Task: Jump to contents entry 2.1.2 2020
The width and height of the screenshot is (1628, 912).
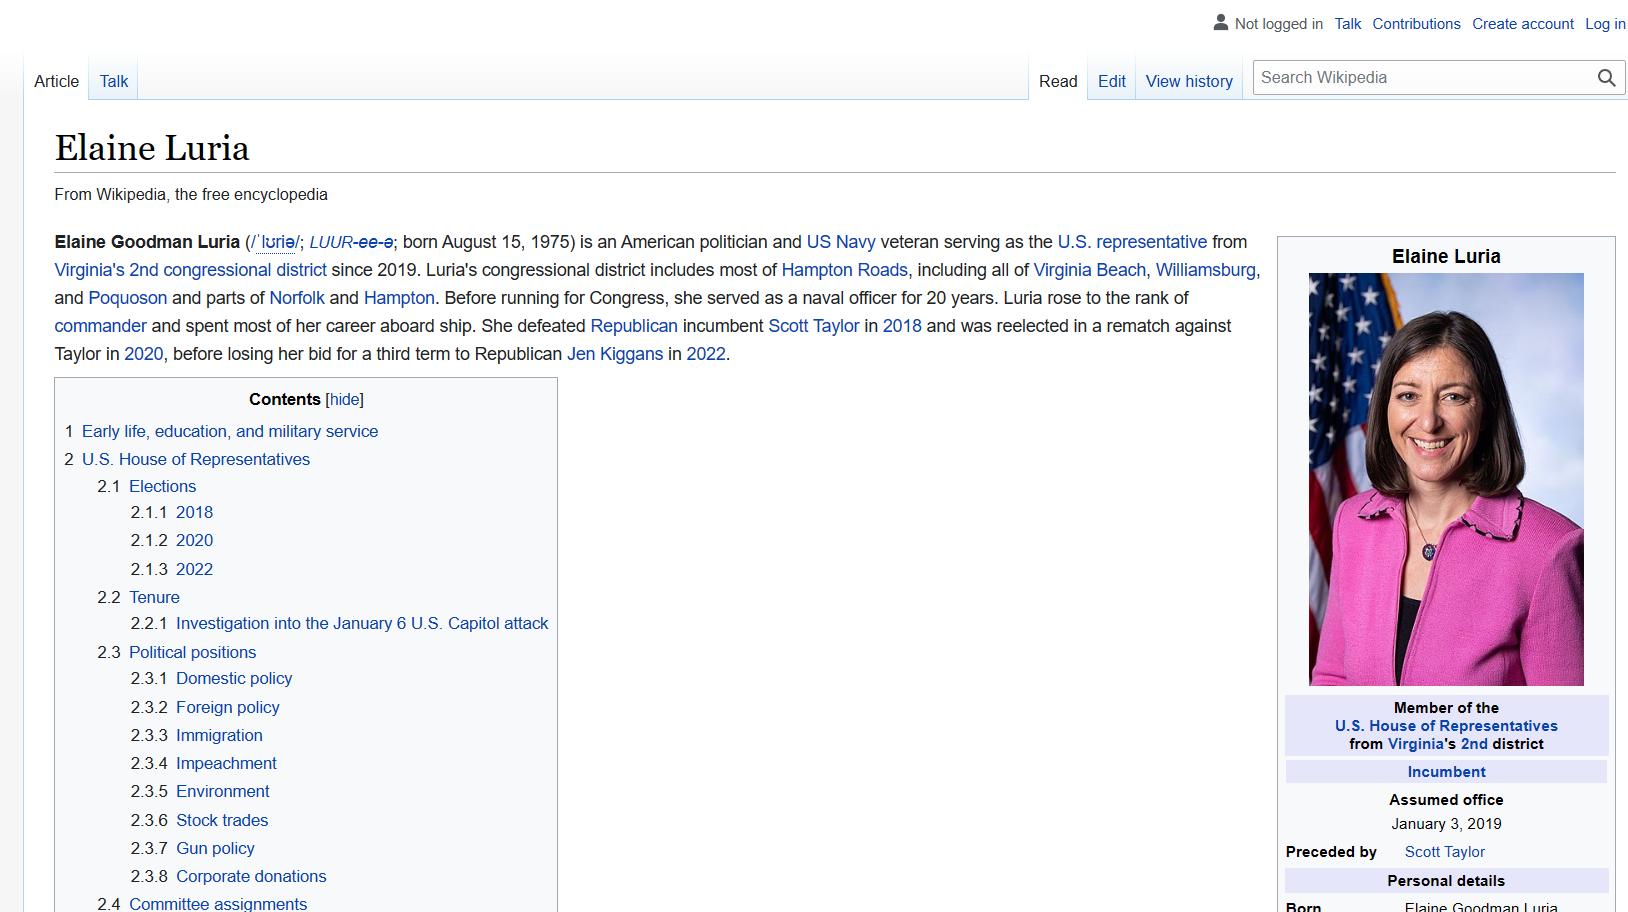Action: 194,540
